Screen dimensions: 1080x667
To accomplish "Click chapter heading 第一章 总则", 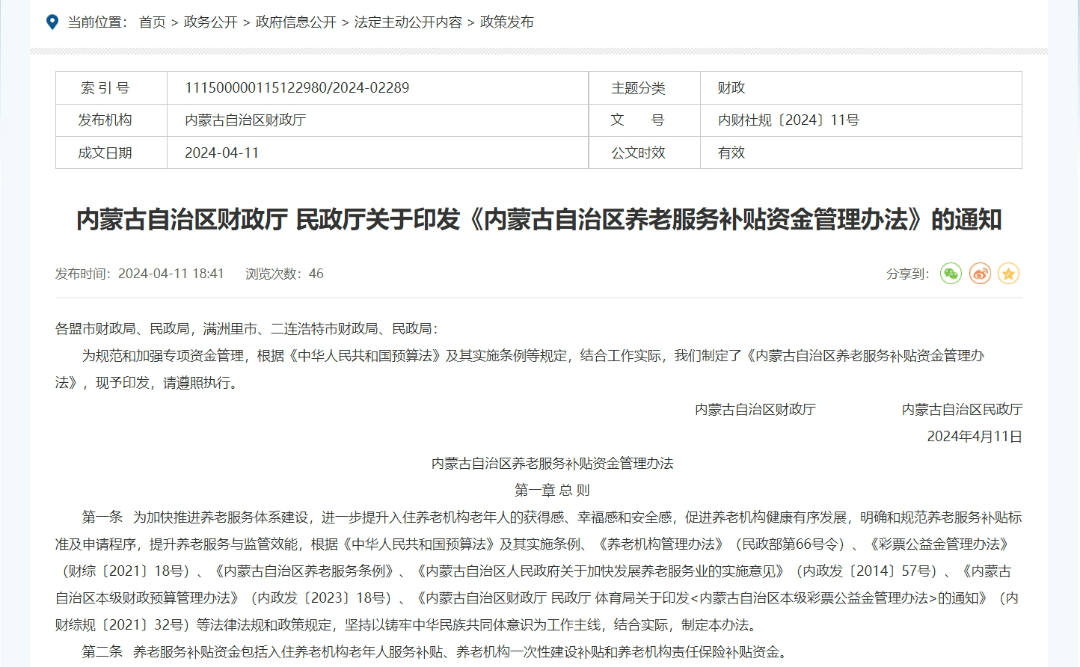I will pos(552,490).
